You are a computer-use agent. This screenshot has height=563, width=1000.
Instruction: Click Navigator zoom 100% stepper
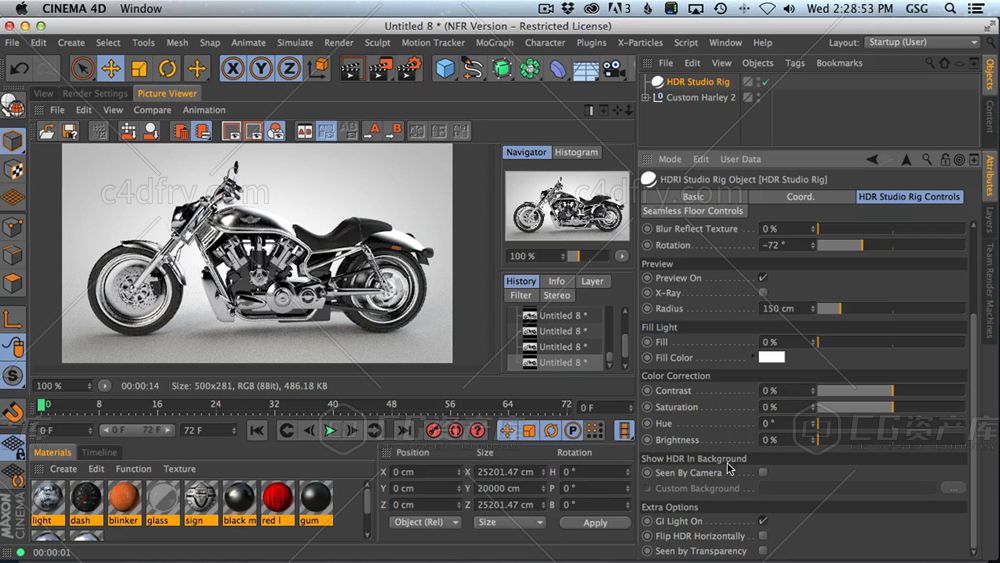(x=562, y=256)
